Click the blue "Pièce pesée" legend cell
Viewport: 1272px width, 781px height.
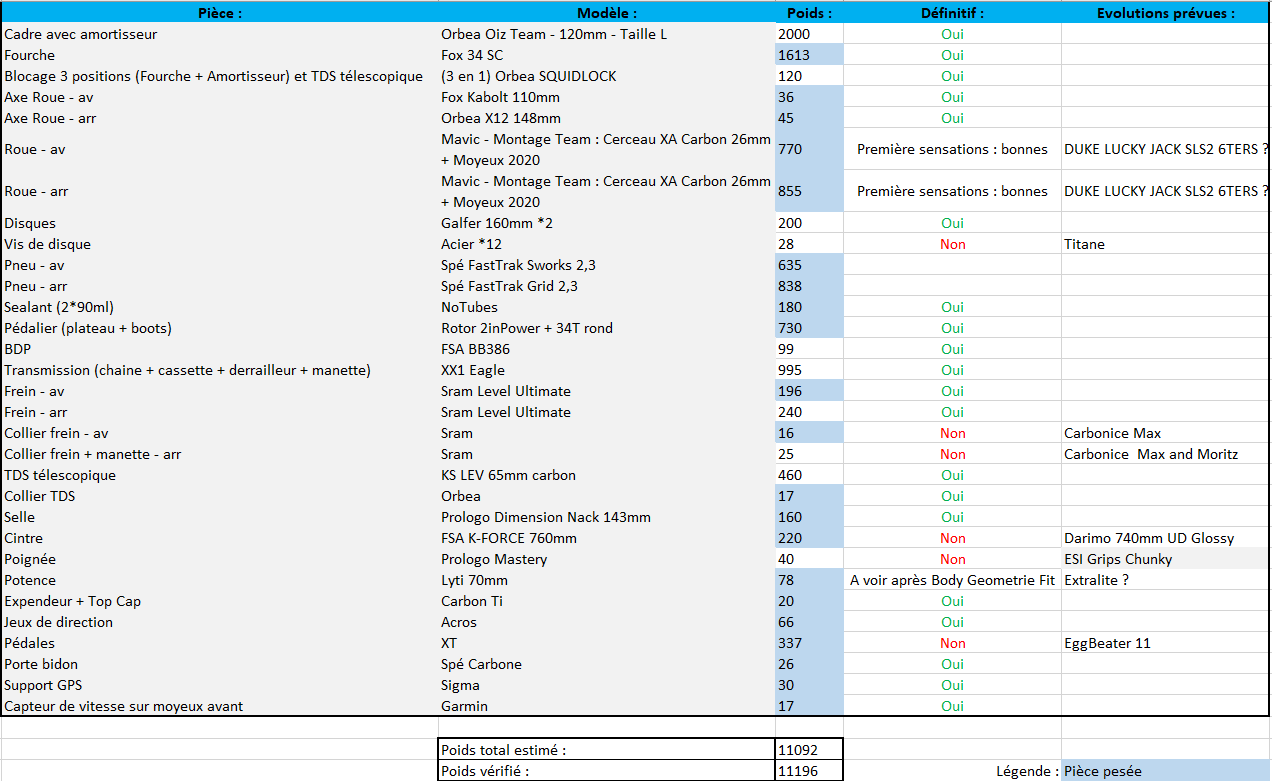[1166, 770]
